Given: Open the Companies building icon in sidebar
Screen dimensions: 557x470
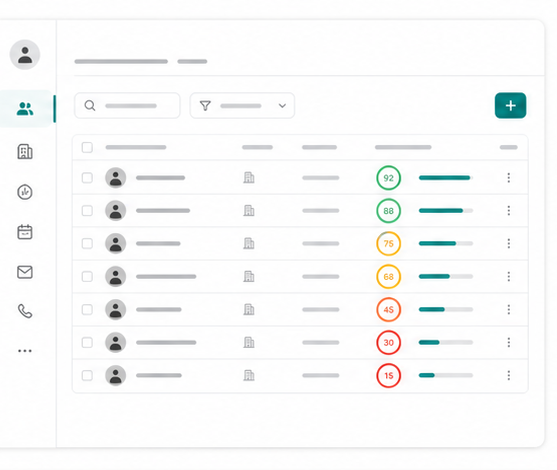Looking at the screenshot, I should tap(25, 151).
